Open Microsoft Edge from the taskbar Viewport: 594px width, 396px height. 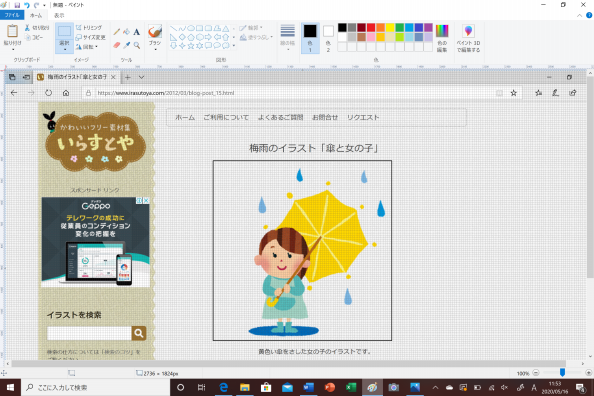224,387
